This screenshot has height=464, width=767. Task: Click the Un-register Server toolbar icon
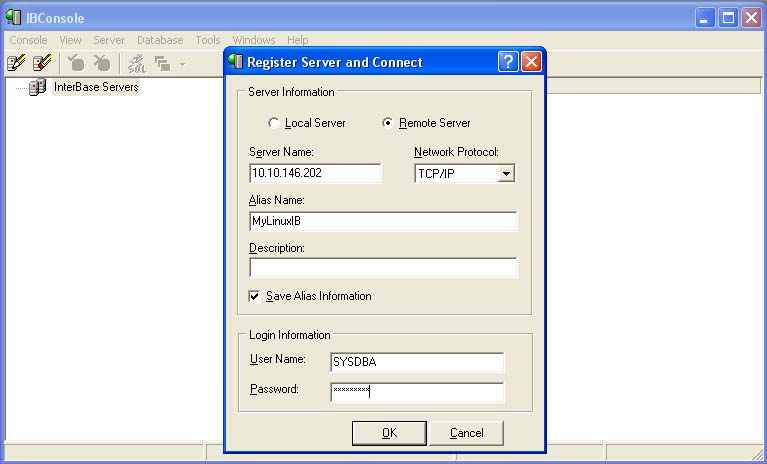43,63
